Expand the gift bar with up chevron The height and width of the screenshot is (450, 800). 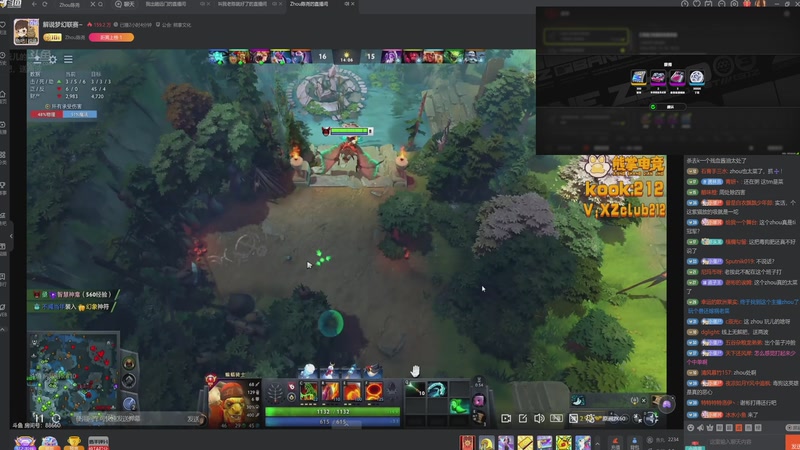pyautogui.click(x=597, y=443)
